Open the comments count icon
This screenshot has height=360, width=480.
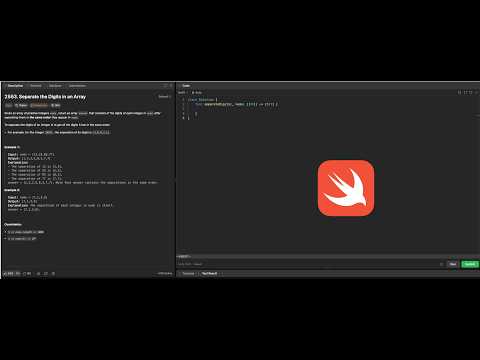coord(27,274)
